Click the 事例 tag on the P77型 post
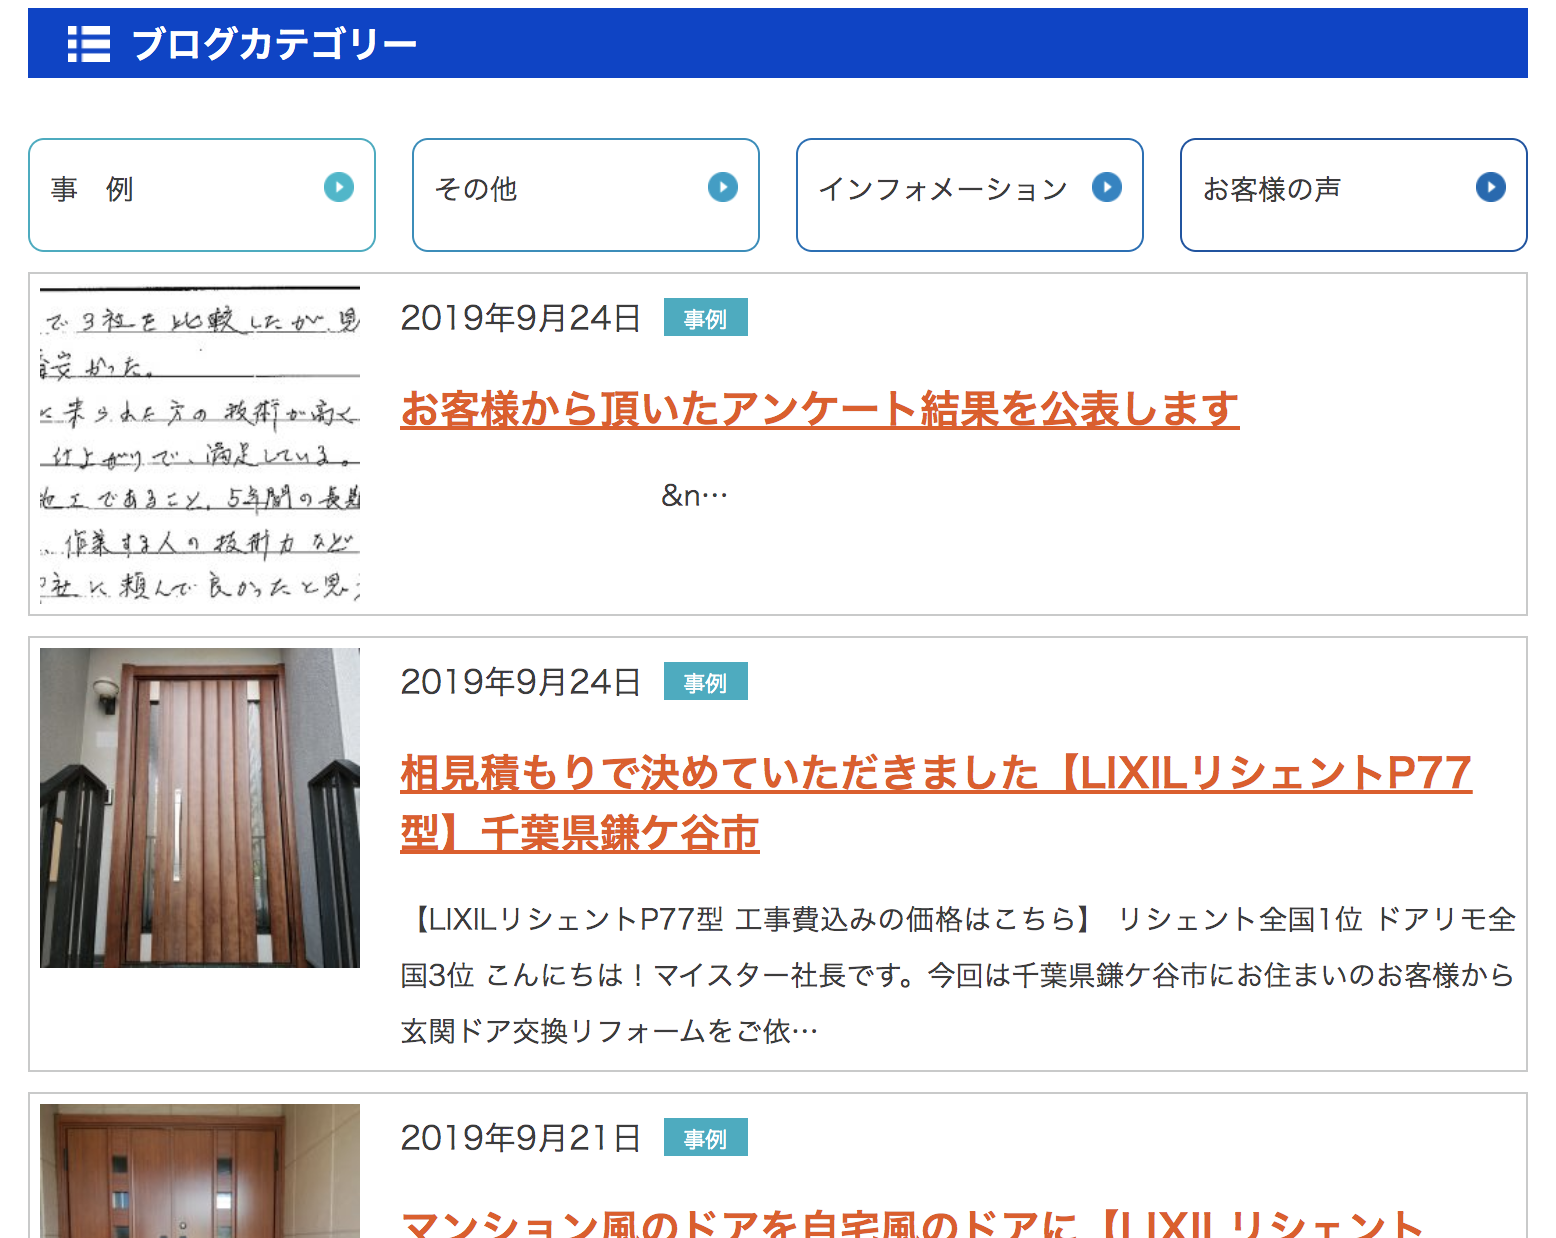Viewport: 1556px width, 1238px height. click(x=706, y=682)
